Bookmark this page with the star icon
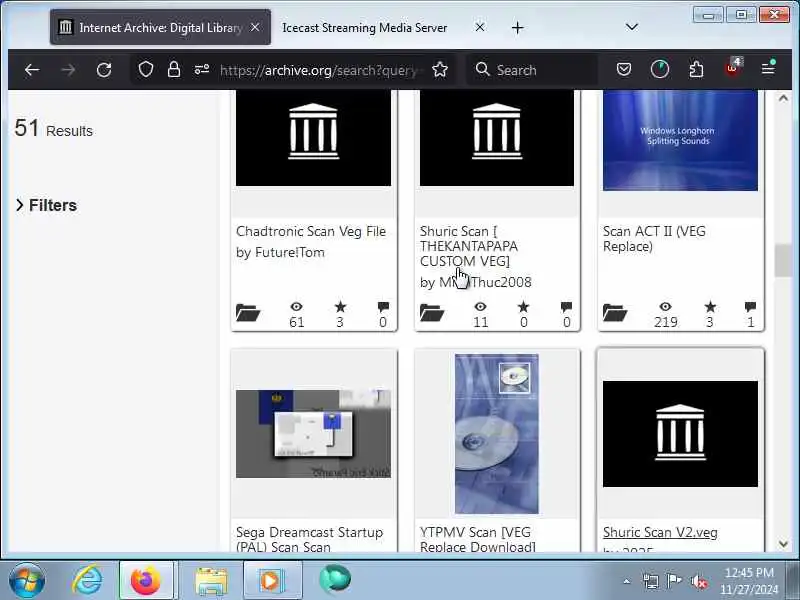Image resolution: width=800 pixels, height=600 pixels. pos(440,69)
